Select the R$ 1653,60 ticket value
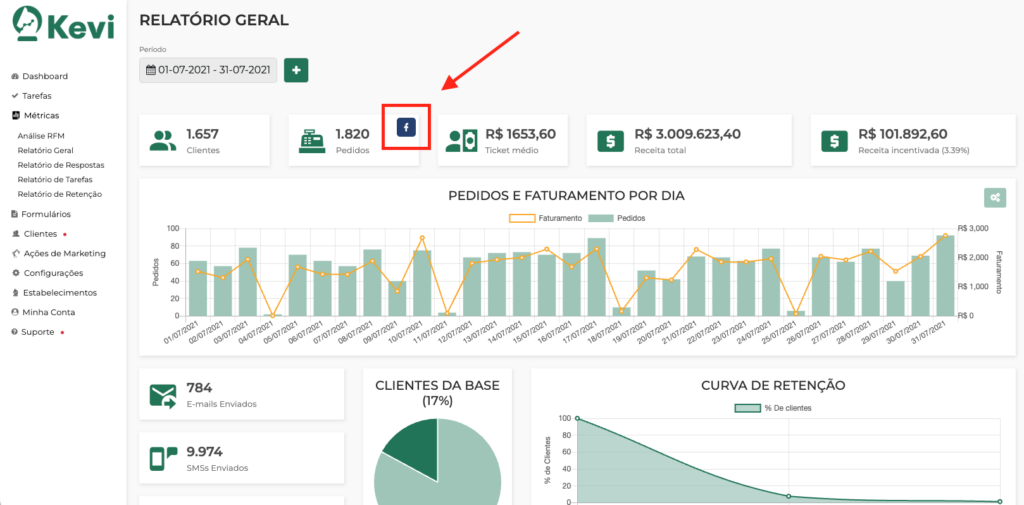The width and height of the screenshot is (1024, 505). [520, 135]
